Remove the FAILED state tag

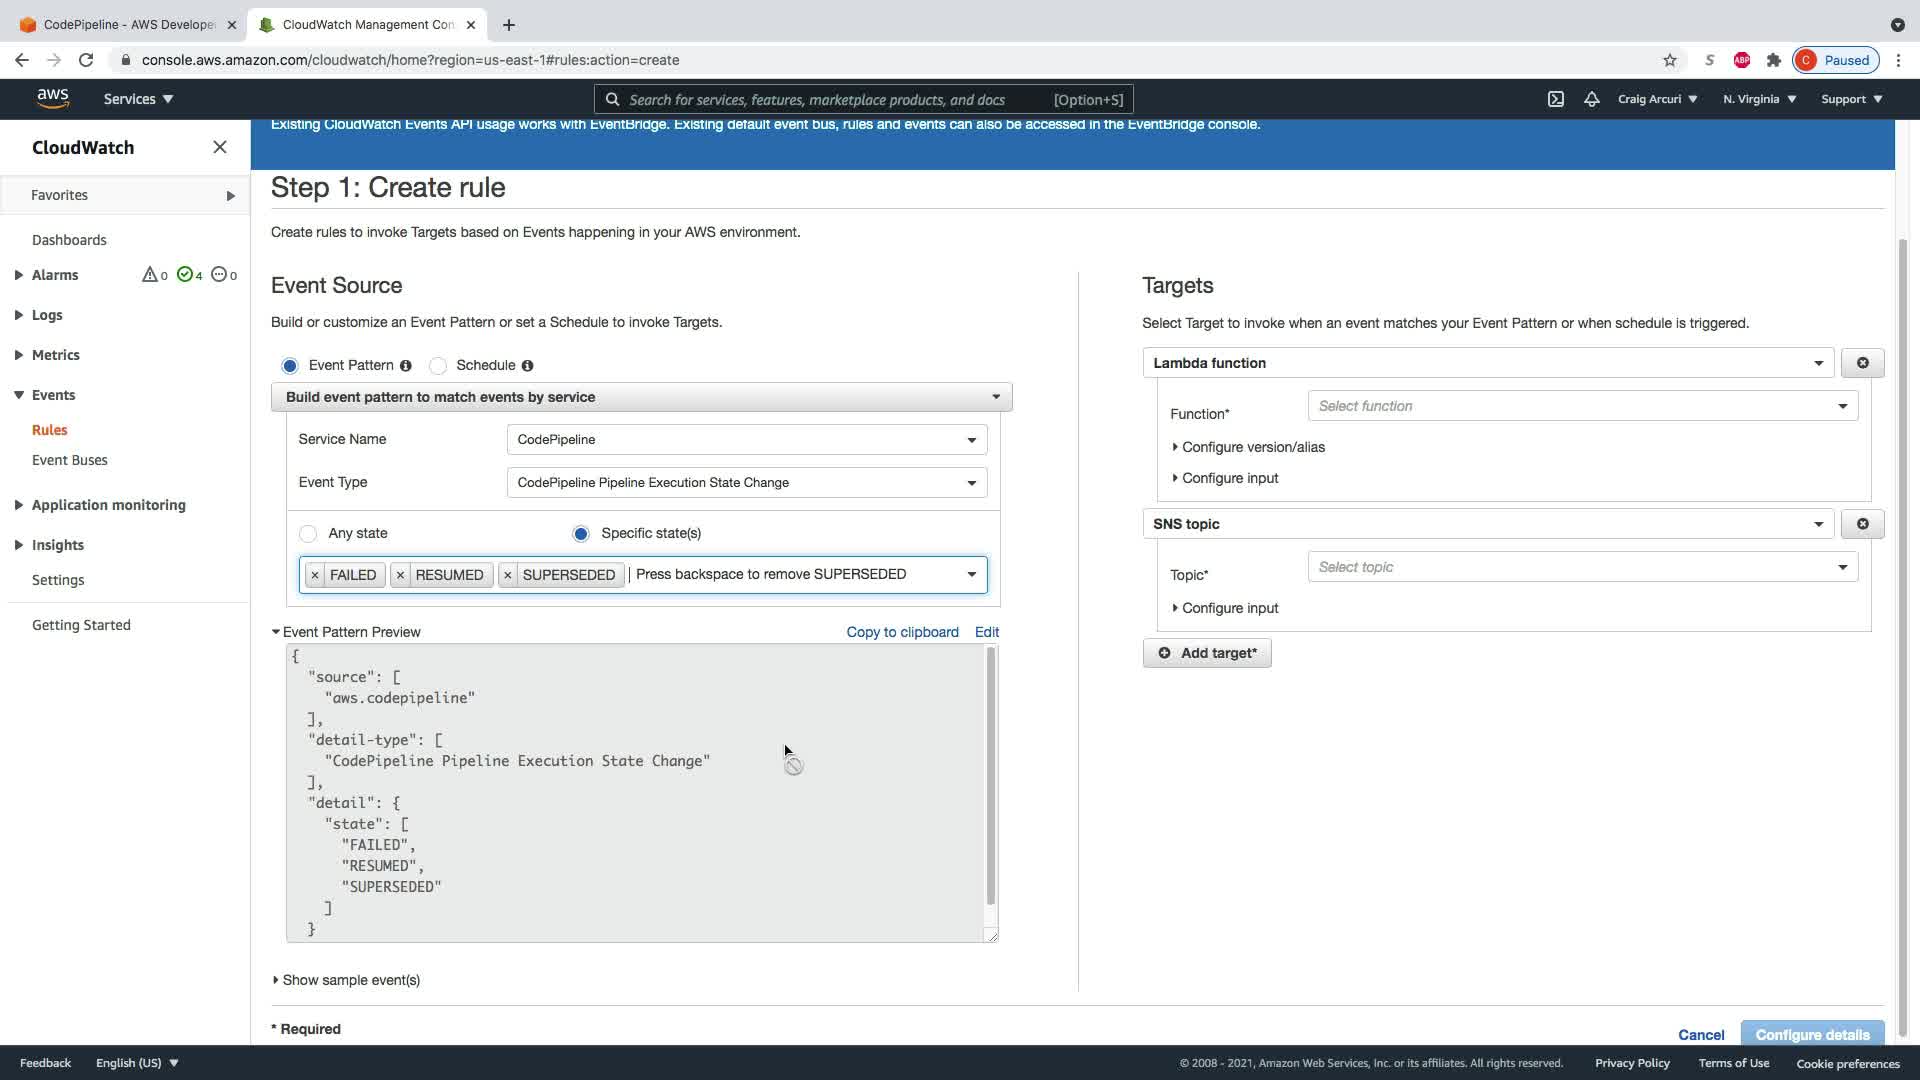315,575
